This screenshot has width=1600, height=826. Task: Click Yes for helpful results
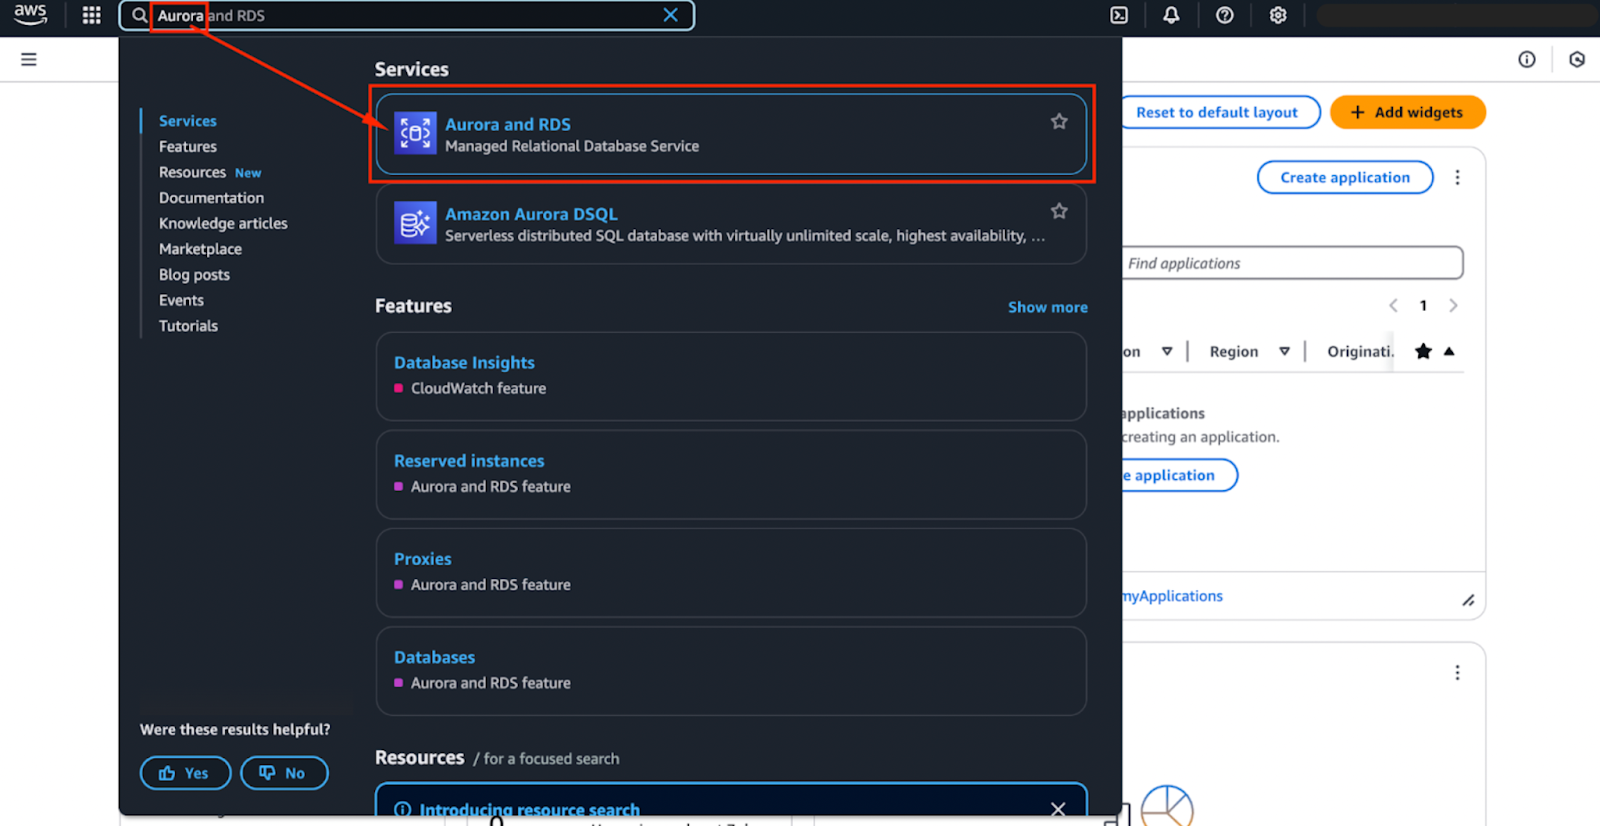[x=185, y=773]
